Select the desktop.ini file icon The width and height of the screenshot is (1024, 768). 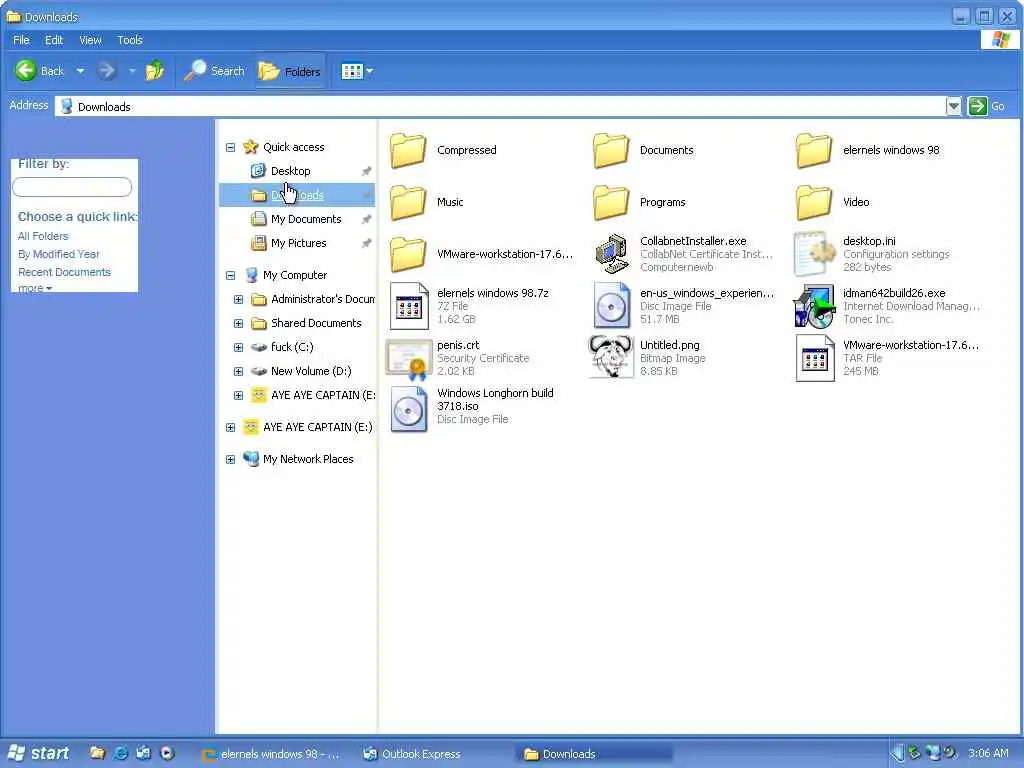click(x=814, y=254)
